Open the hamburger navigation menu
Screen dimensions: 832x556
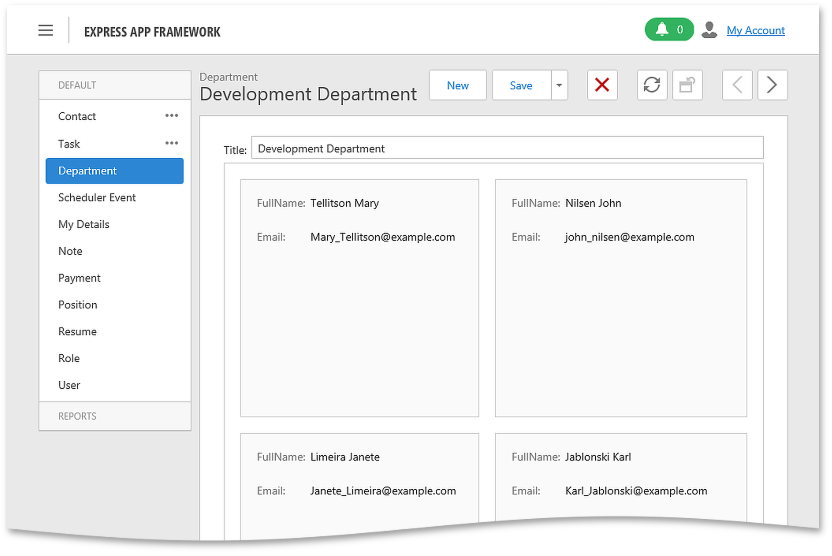[46, 30]
